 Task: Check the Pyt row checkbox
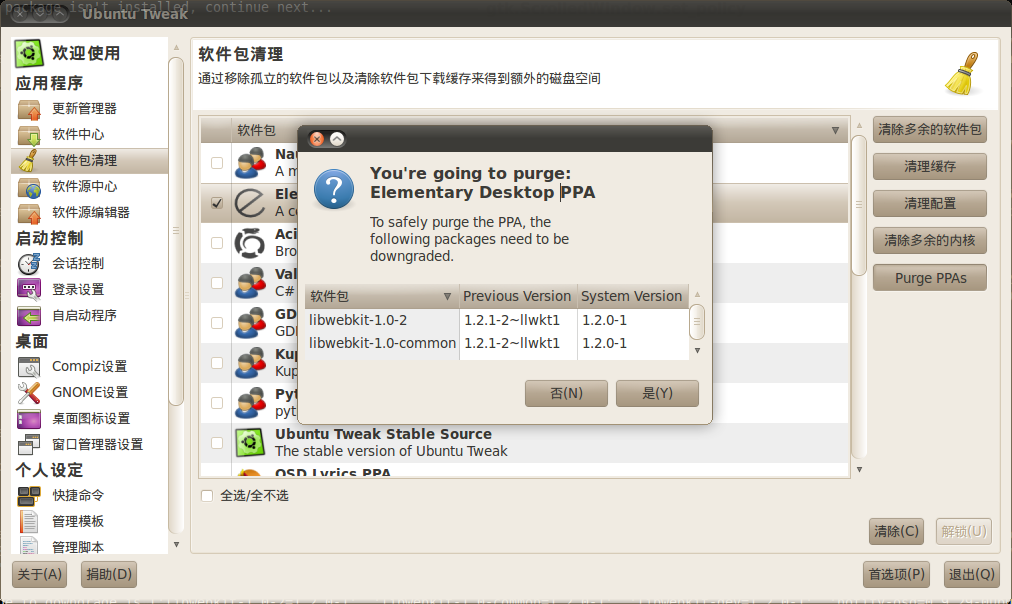(217, 403)
